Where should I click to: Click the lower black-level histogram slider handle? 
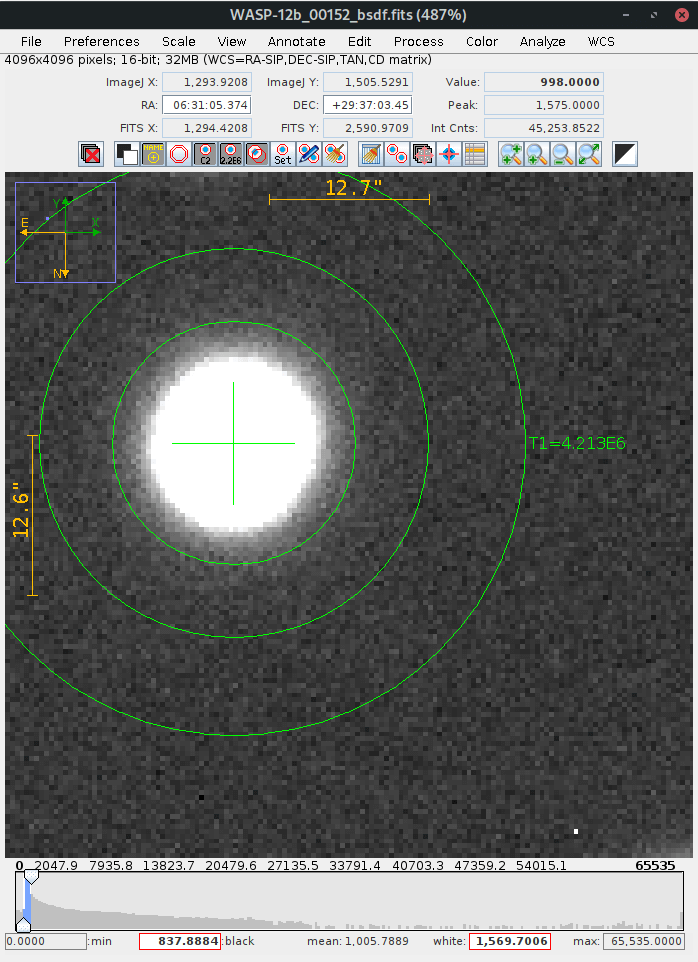click(23, 924)
